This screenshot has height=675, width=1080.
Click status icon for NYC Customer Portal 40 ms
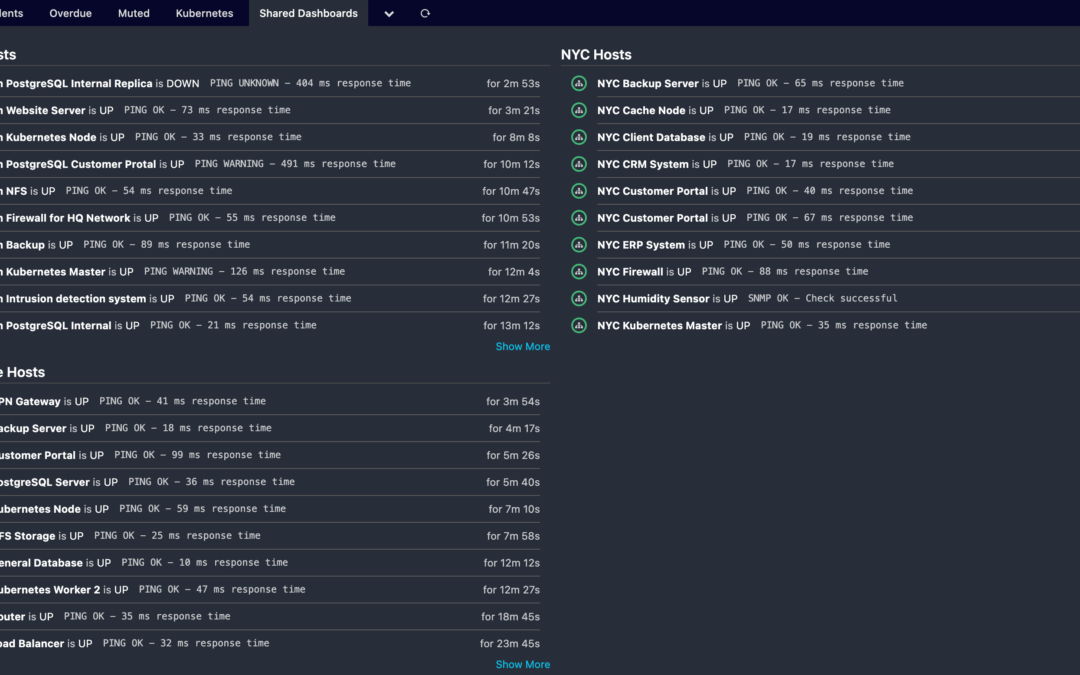pos(579,191)
